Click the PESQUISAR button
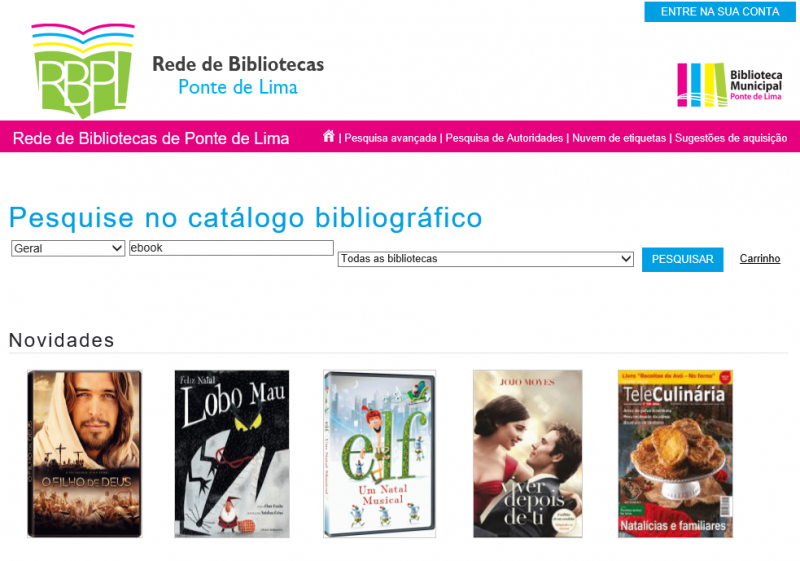The height and width of the screenshot is (561, 800). pyautogui.click(x=682, y=259)
